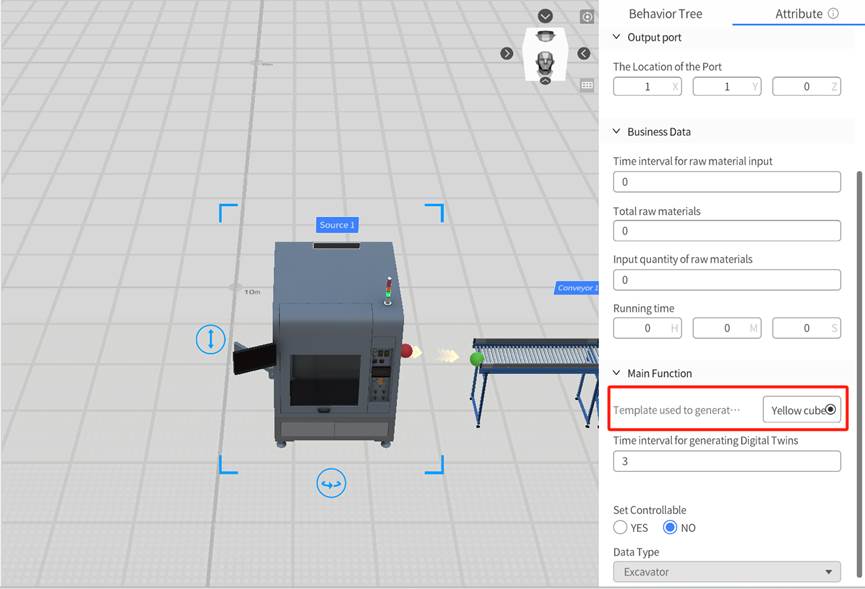This screenshot has width=865, height=589.
Task: Click the vertical move handle beside Source 1
Action: click(210, 339)
